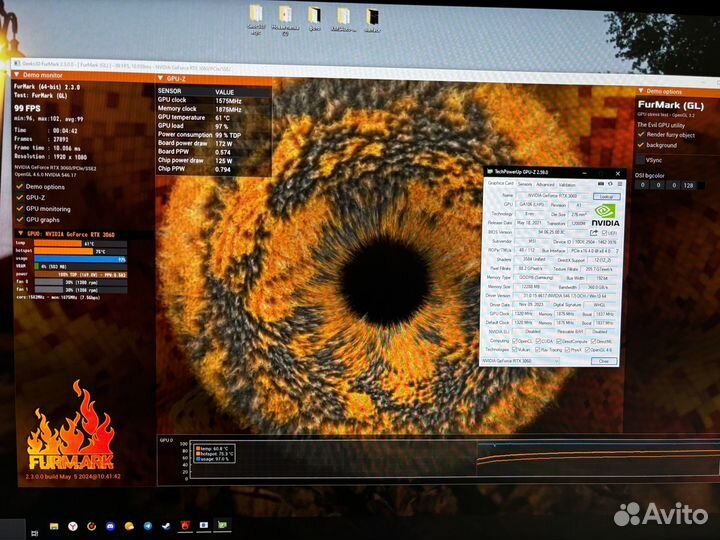Click the hotspot temperature bar in GPU0 monitor
This screenshot has width=720, height=540.
[63, 251]
